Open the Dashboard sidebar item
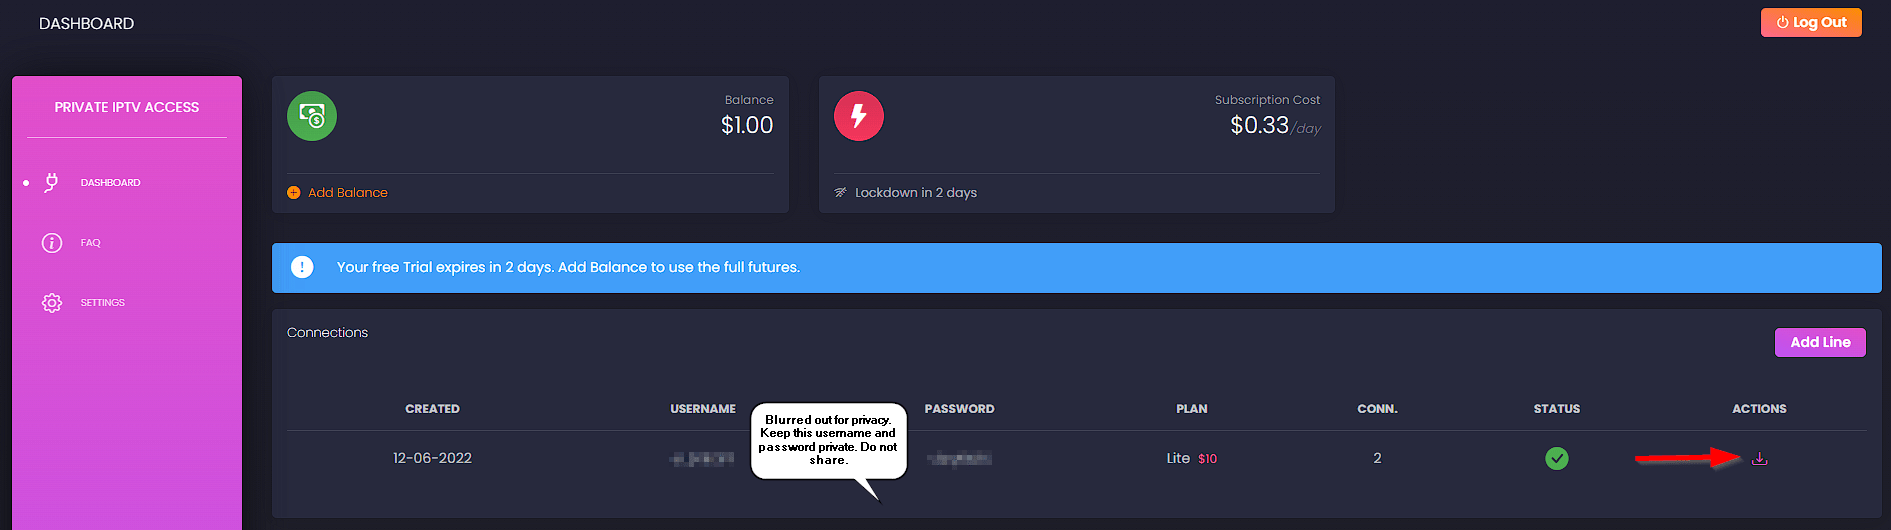This screenshot has height=530, width=1891. tap(110, 183)
